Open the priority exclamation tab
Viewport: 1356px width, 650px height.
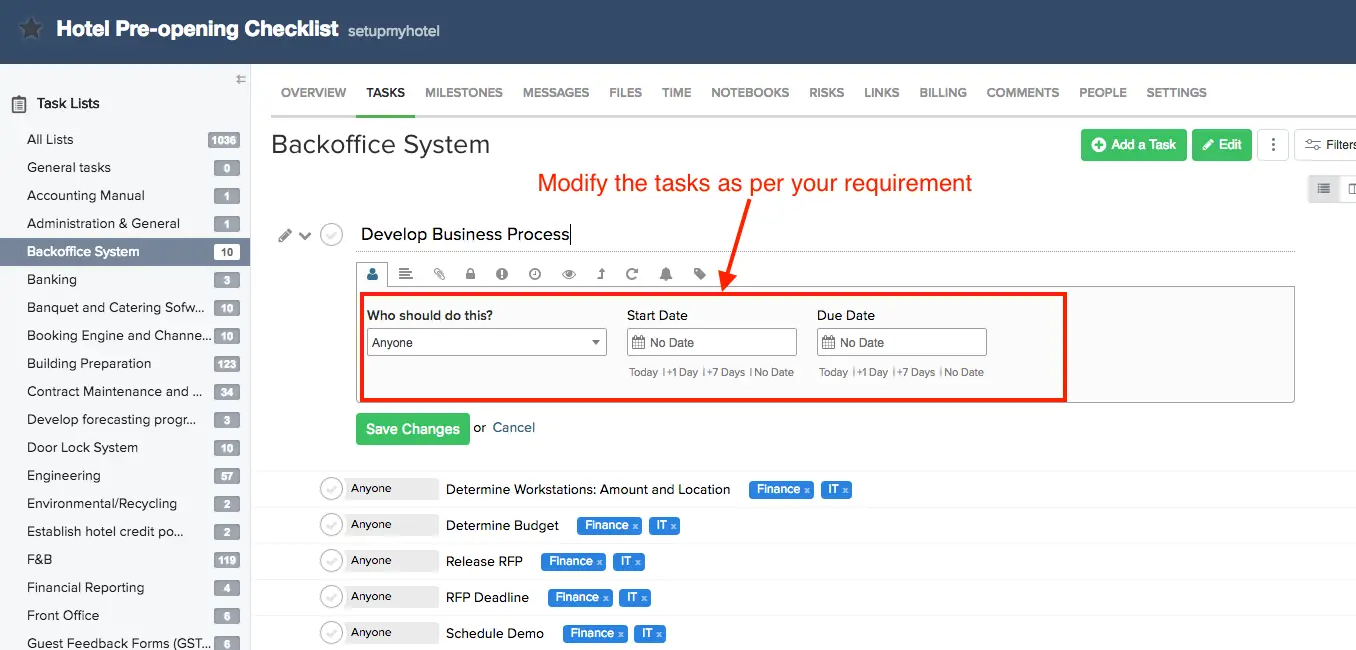coord(502,273)
